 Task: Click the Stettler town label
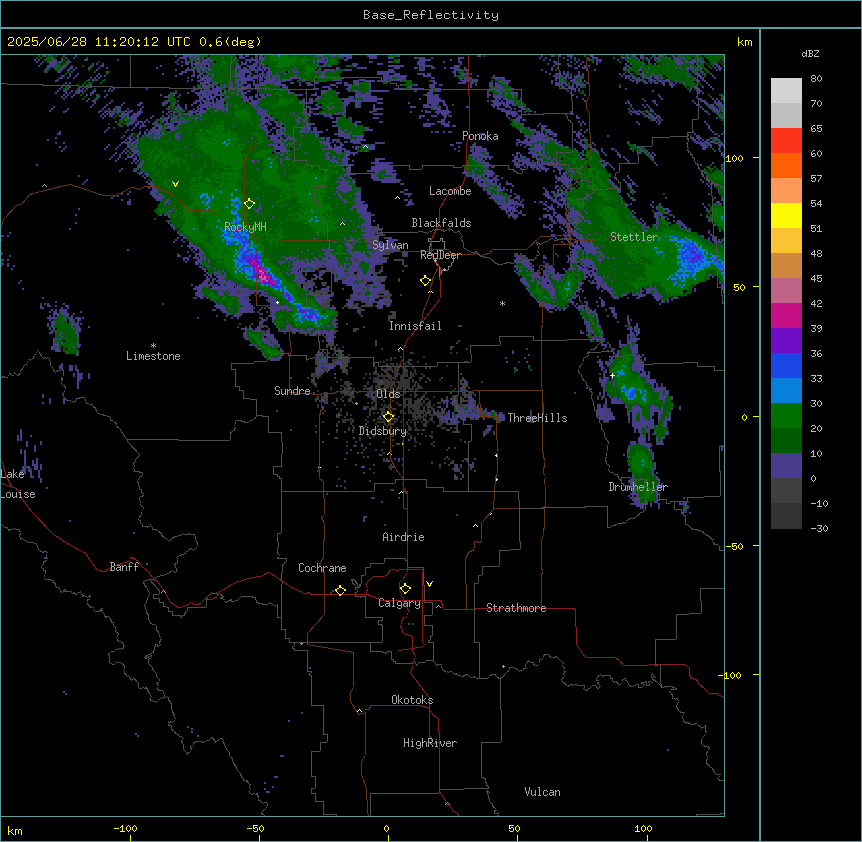(634, 237)
